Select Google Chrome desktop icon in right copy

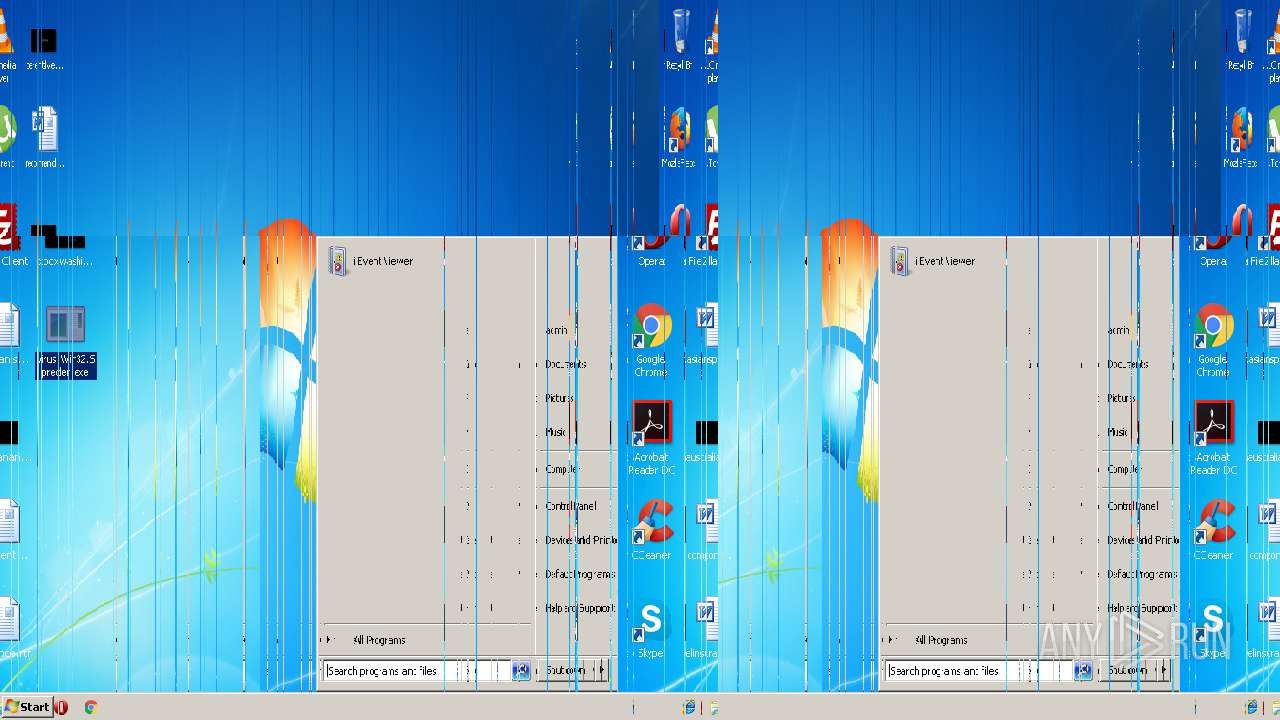1213,340
